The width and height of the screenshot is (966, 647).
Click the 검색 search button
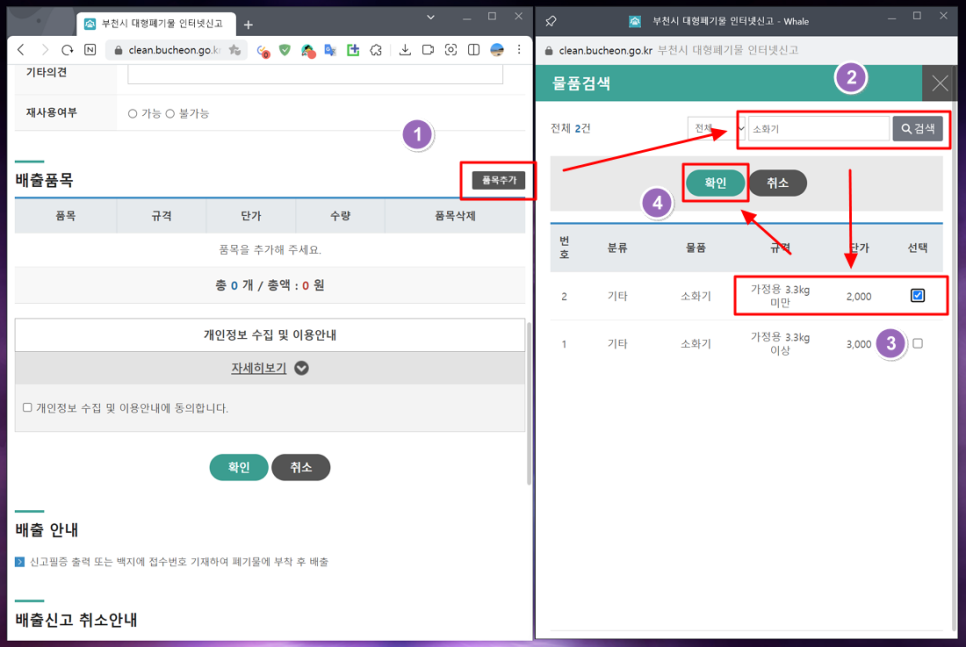(917, 129)
